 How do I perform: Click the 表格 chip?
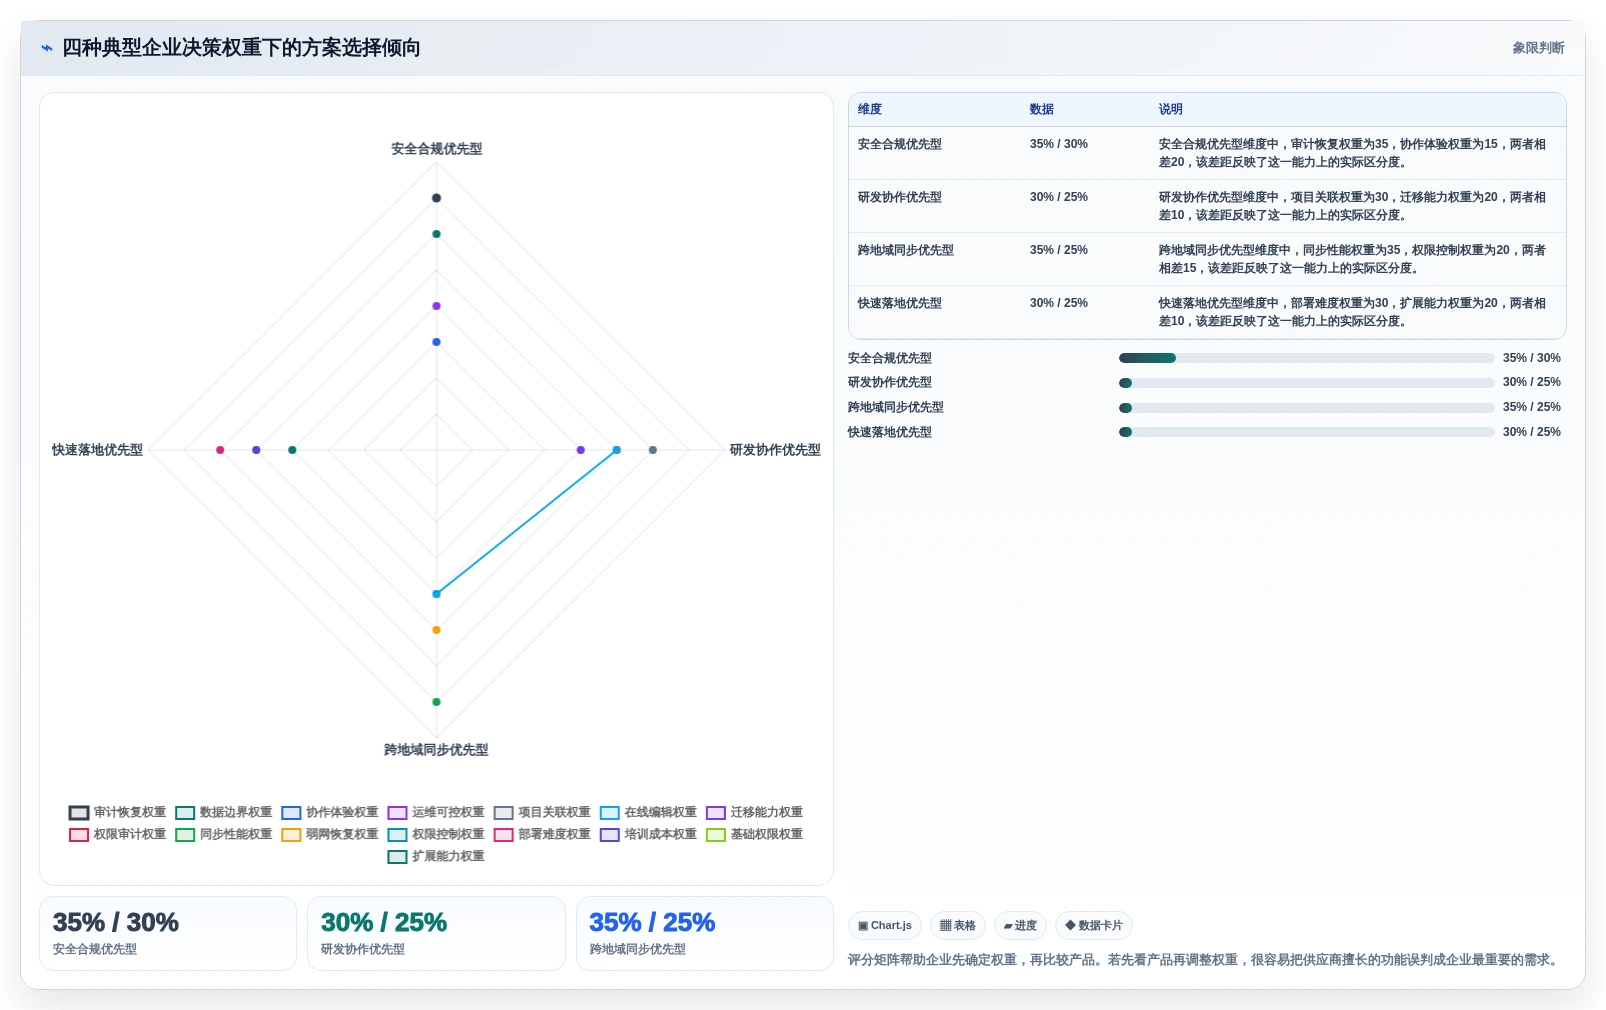point(958,926)
